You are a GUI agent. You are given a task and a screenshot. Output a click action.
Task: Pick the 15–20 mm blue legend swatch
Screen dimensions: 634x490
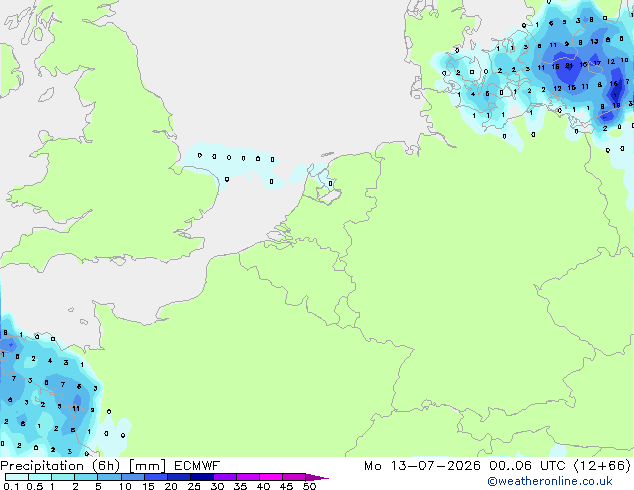tap(156, 477)
